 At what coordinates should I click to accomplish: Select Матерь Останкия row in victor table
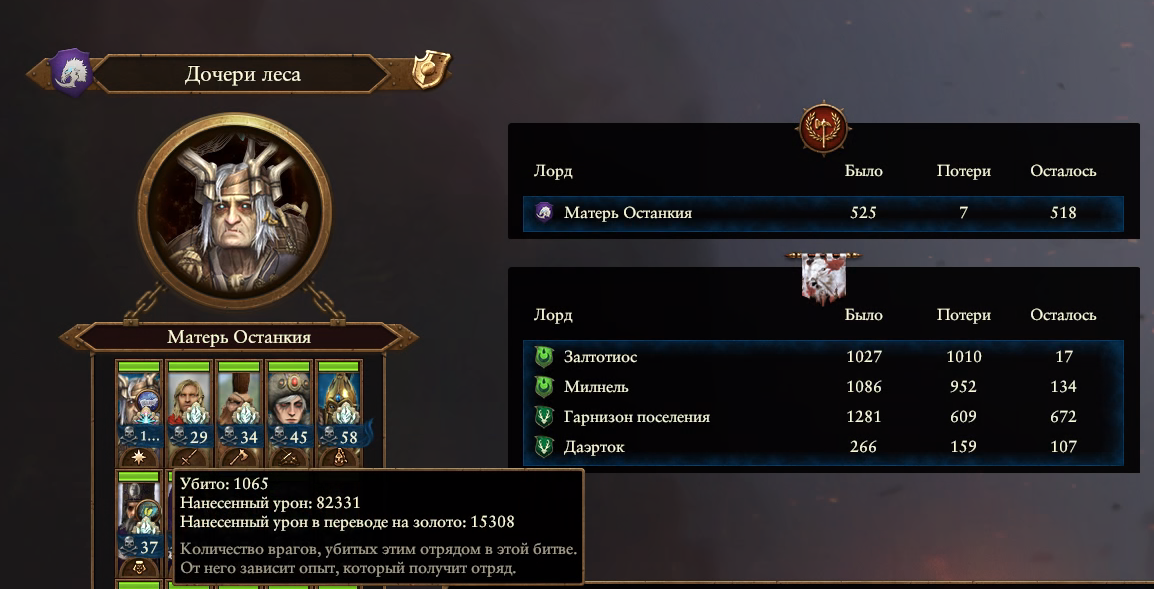point(823,214)
